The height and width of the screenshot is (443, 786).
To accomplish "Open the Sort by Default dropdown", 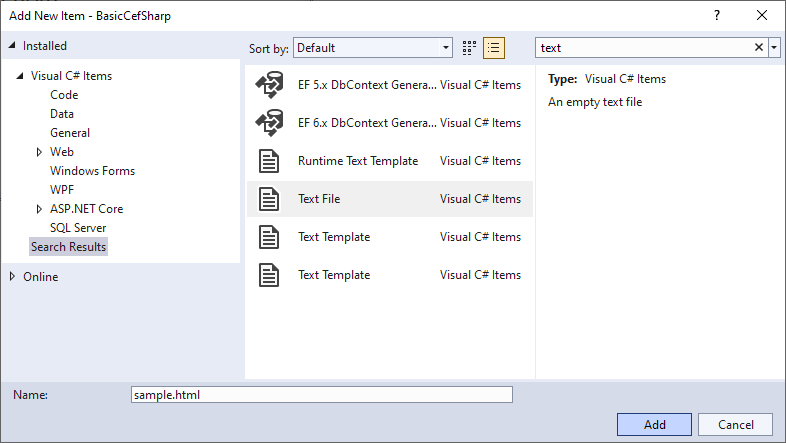I will (x=373, y=48).
